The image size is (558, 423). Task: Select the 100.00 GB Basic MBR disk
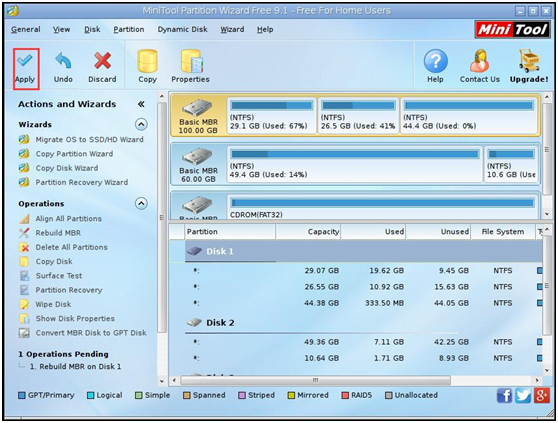198,116
